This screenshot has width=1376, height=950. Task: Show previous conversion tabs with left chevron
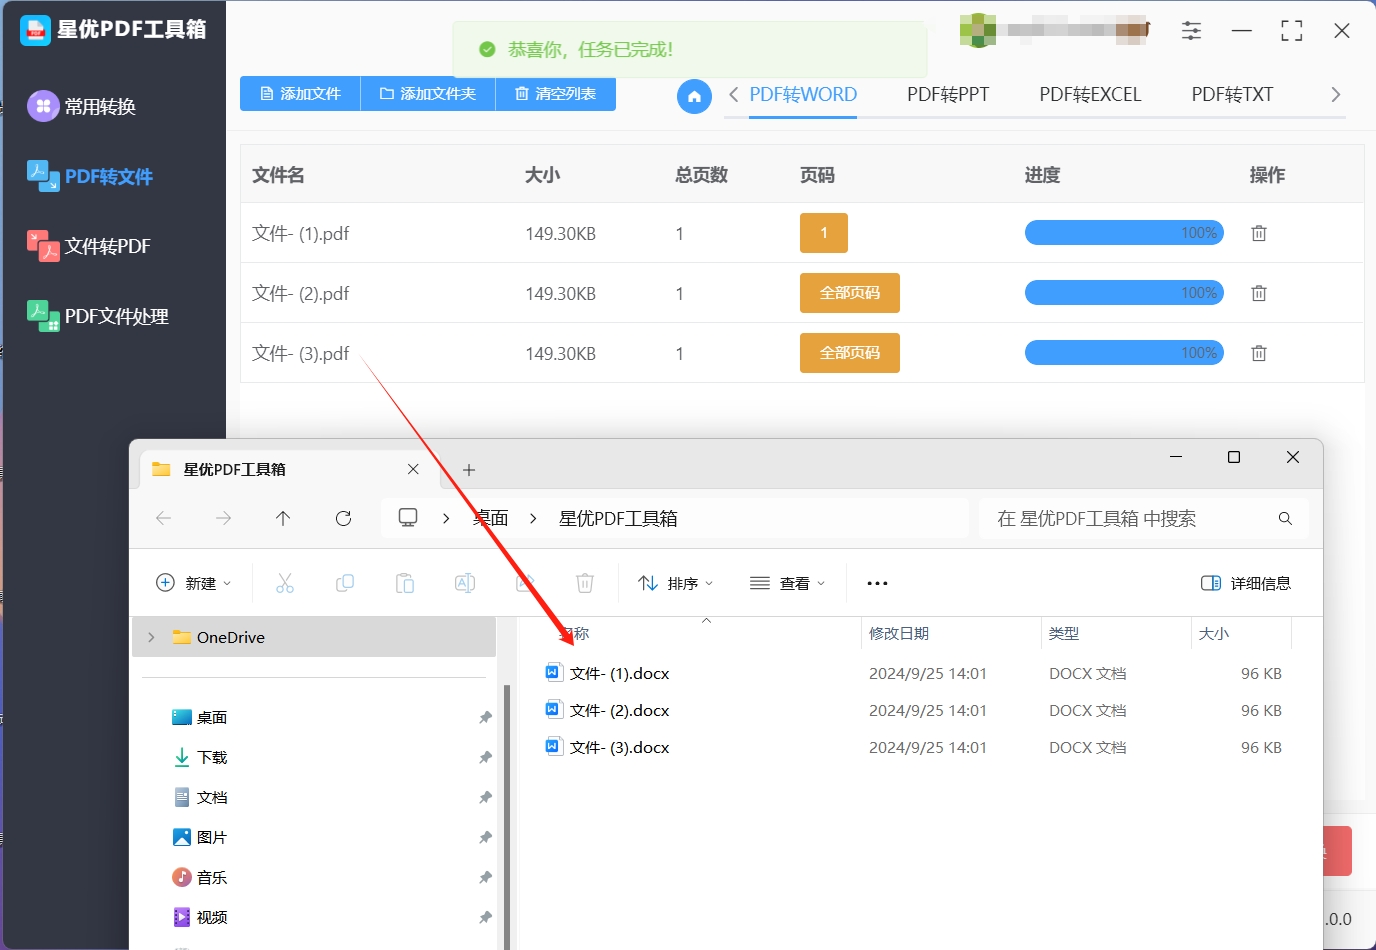point(733,94)
